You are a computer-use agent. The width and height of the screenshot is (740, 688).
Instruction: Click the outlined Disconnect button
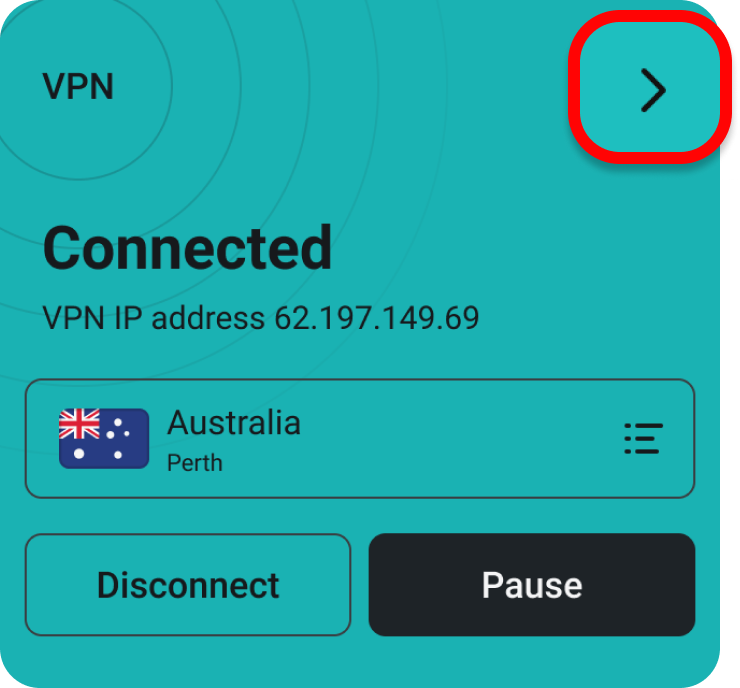(188, 585)
